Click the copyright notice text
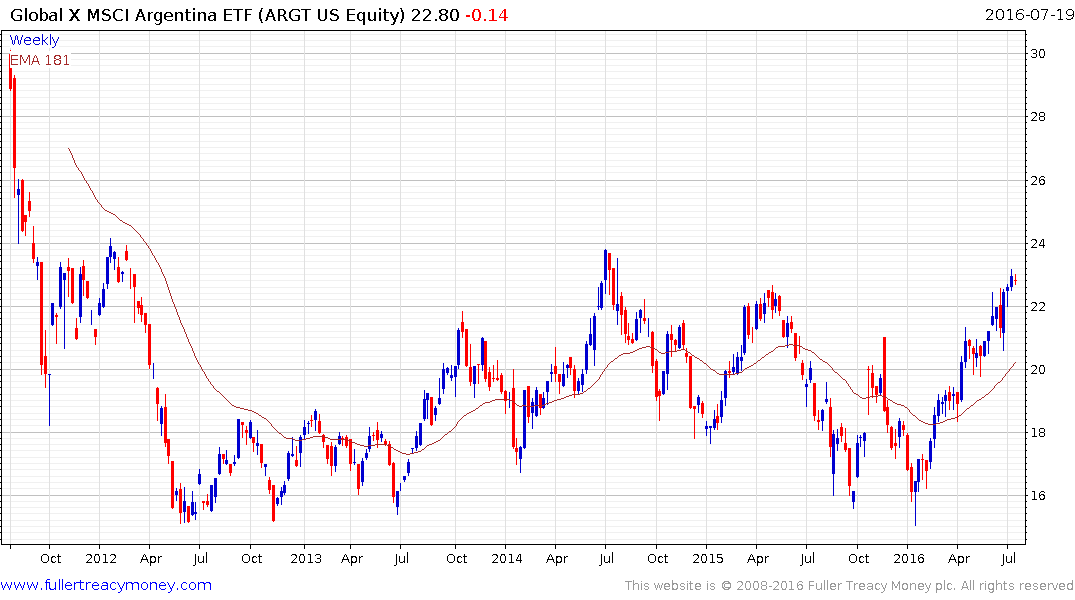Screen dimensions: 1075x600 coord(849,586)
